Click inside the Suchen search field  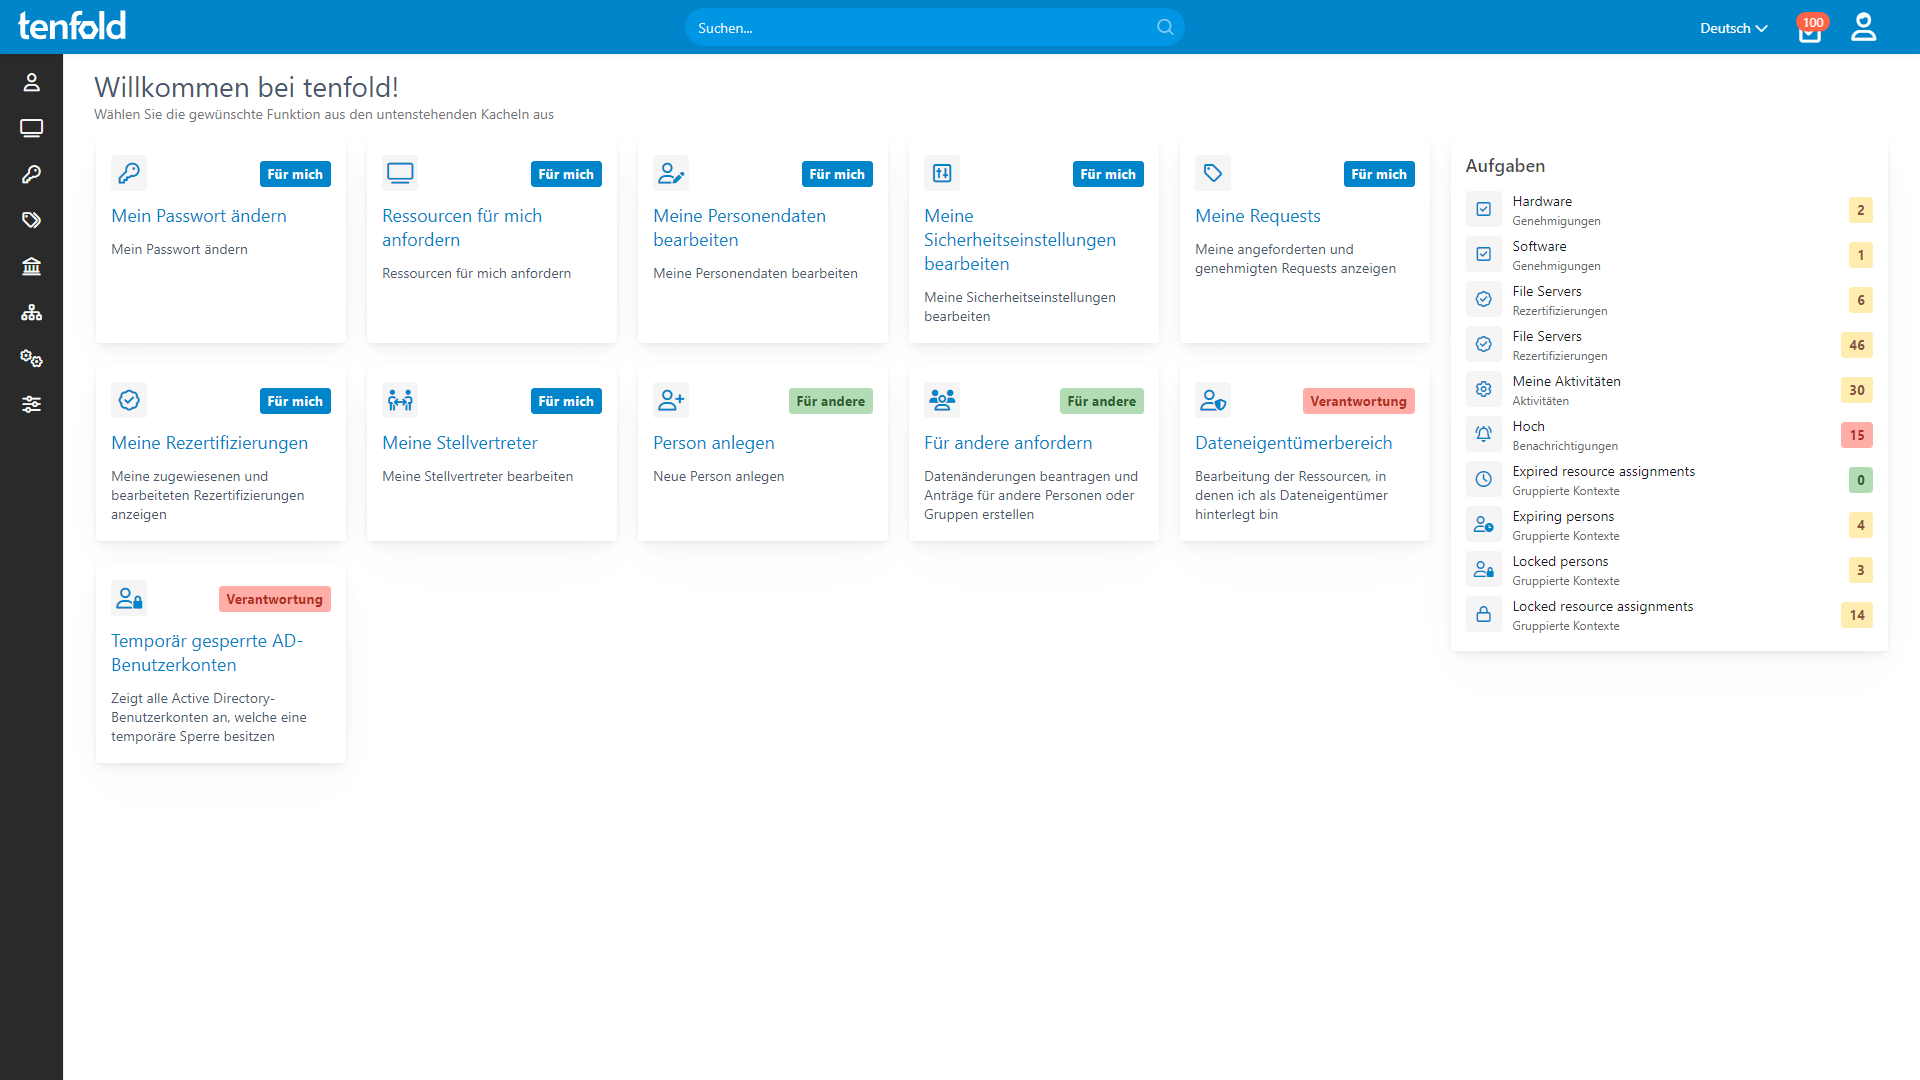(900, 27)
